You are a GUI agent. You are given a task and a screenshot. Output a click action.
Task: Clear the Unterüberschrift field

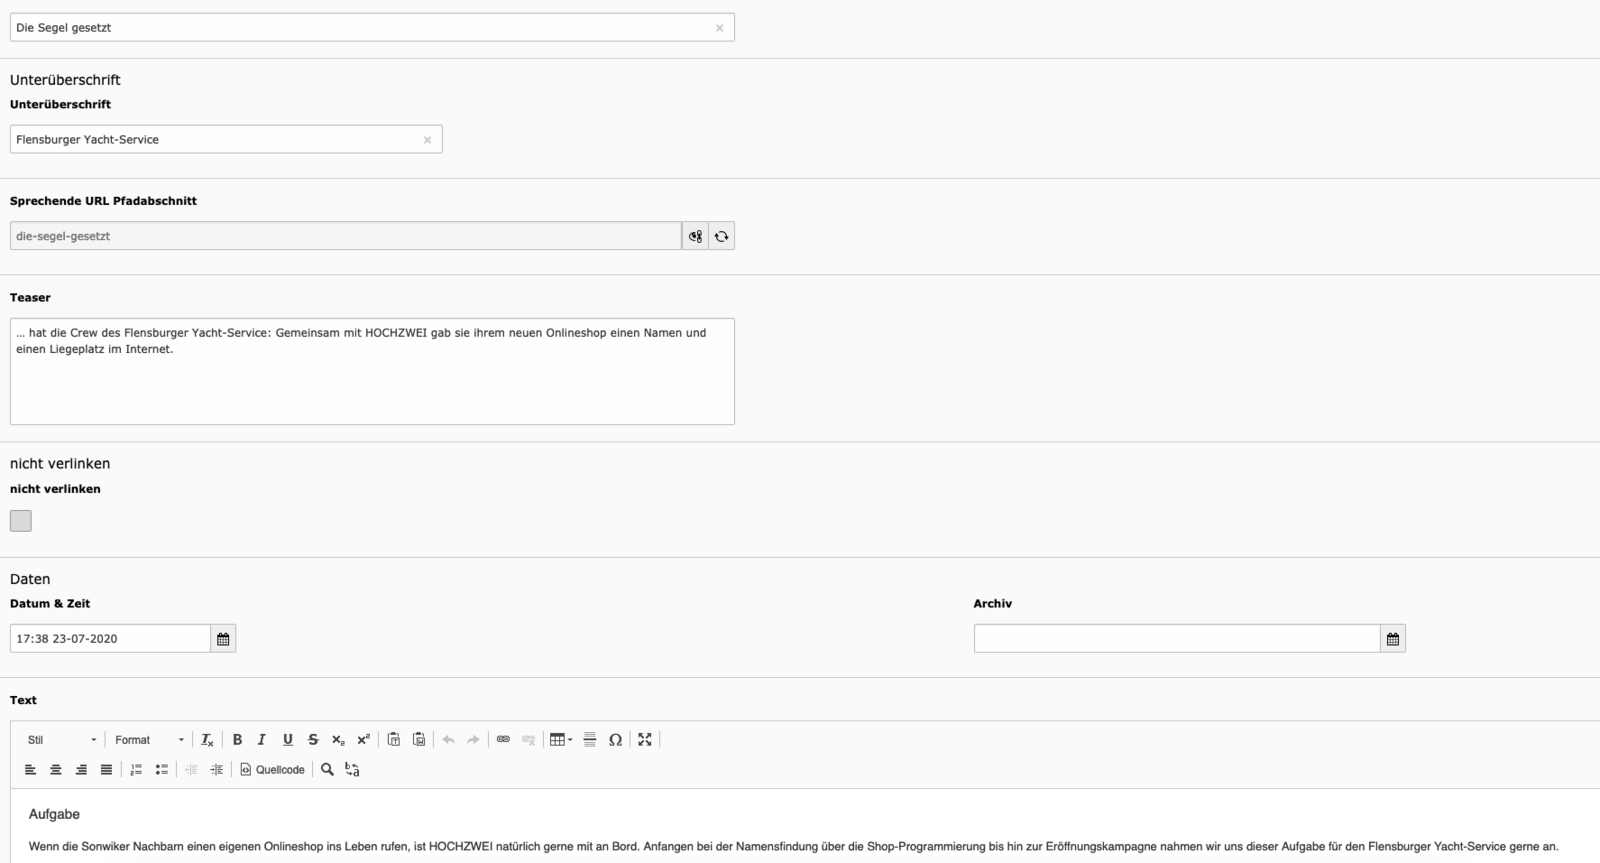(427, 140)
